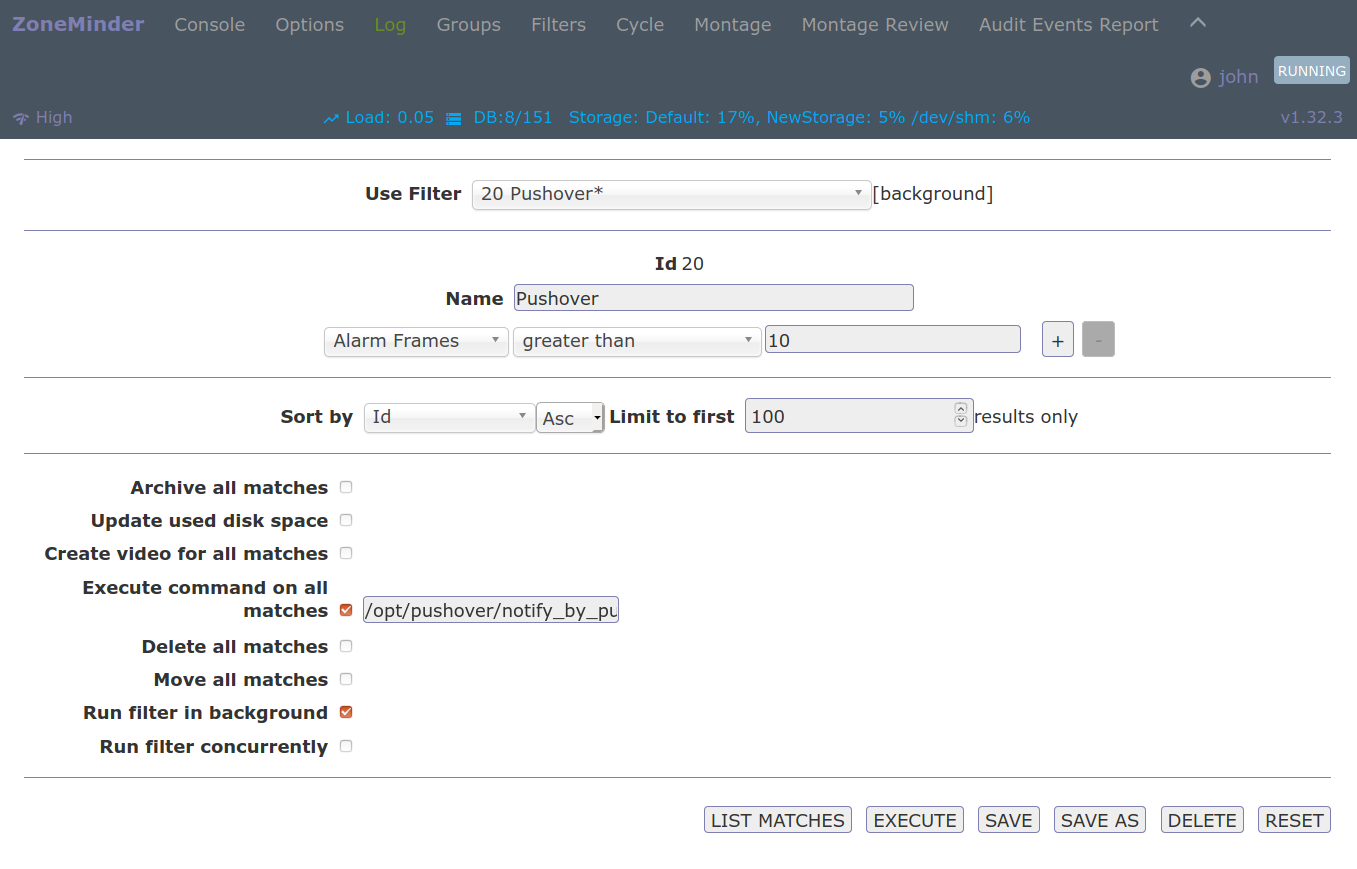
Task: Click the user account icon beside john
Action: coord(1201,77)
